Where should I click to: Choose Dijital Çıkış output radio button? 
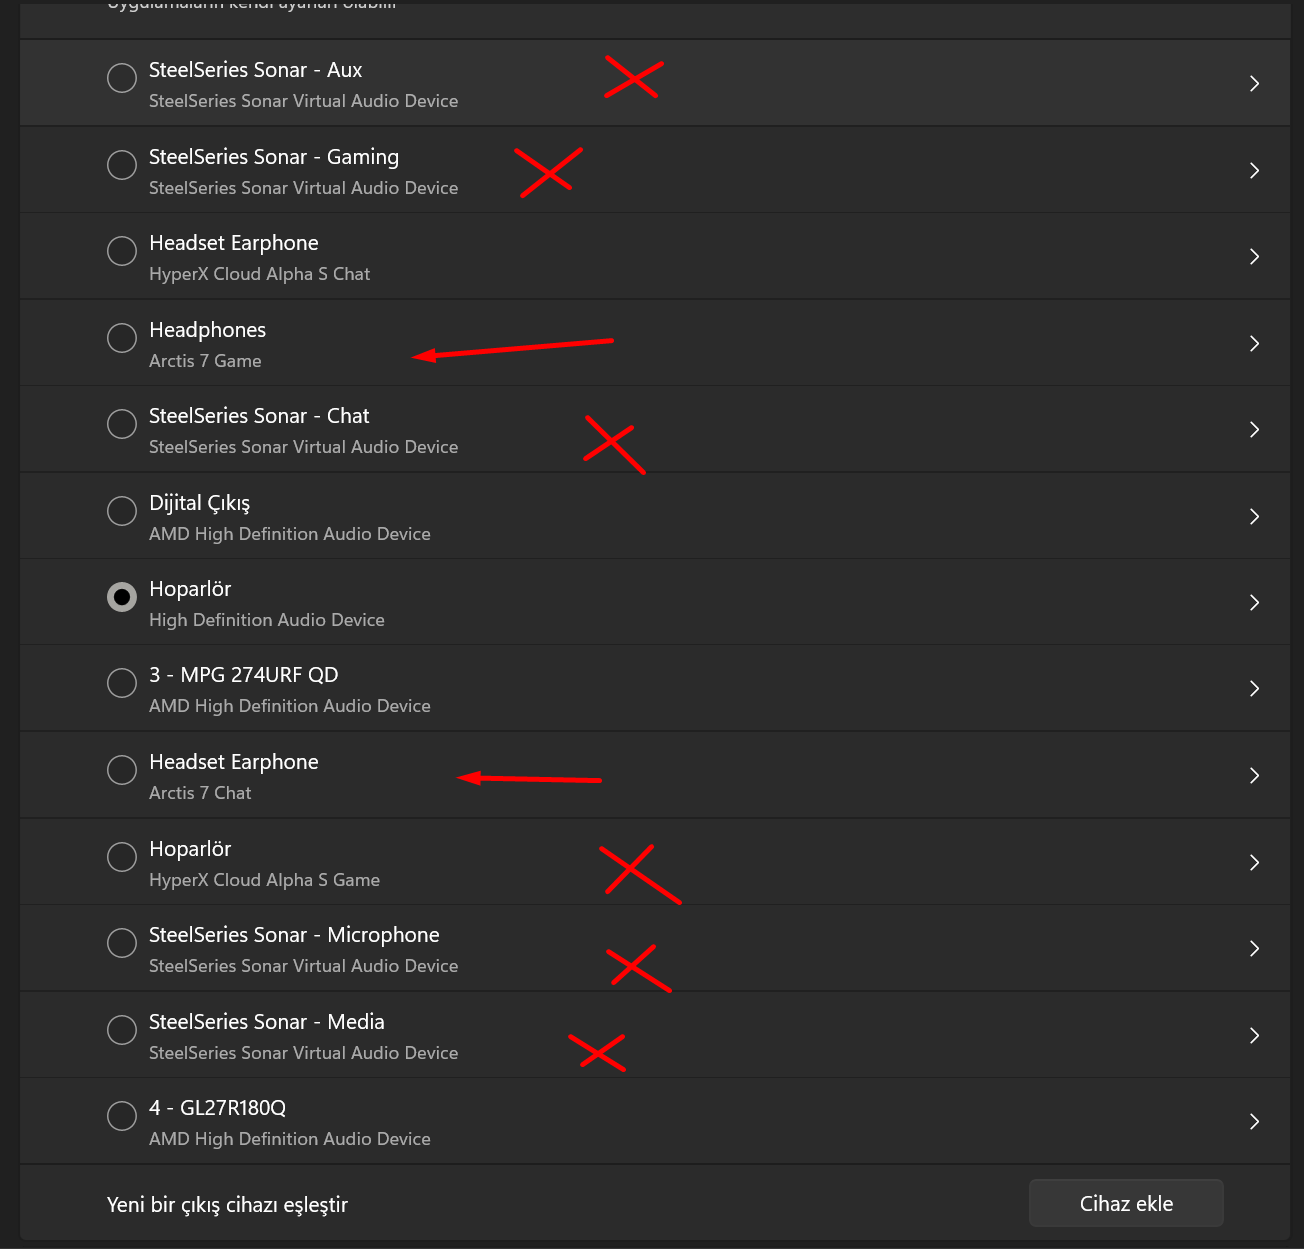[122, 511]
